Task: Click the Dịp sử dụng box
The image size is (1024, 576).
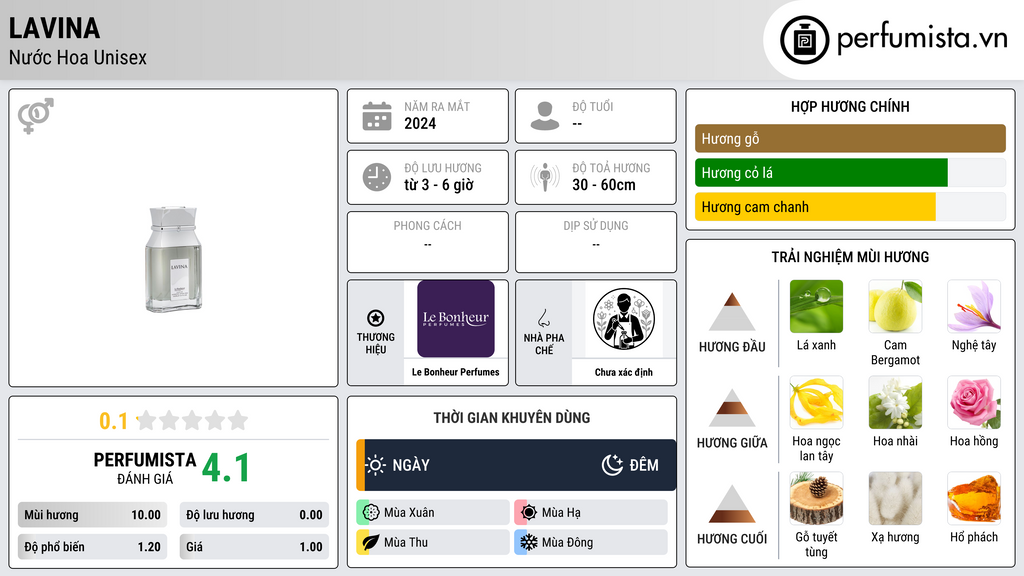Action: (596, 242)
